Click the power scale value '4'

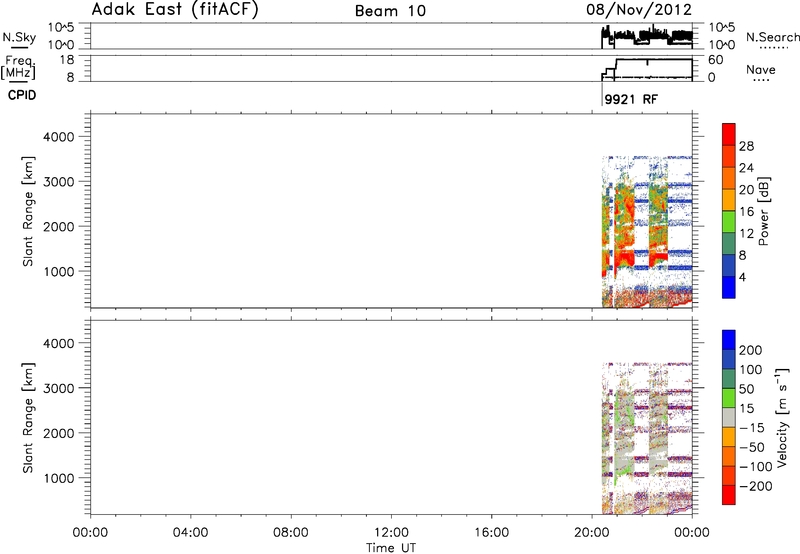click(742, 277)
